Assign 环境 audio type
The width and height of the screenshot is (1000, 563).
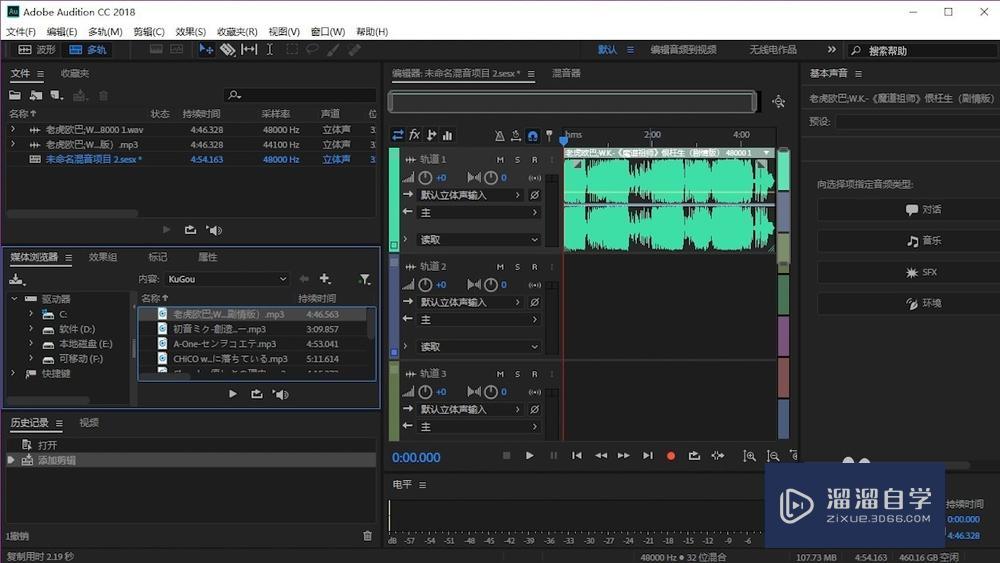click(x=909, y=303)
